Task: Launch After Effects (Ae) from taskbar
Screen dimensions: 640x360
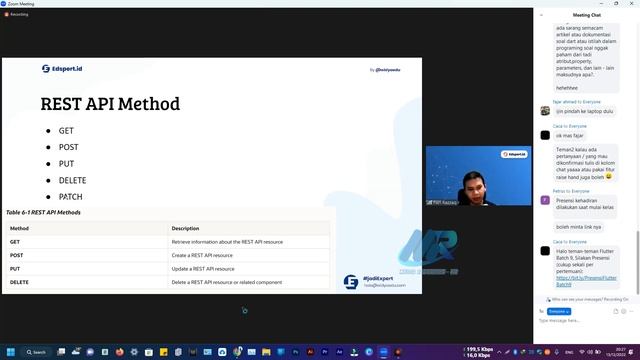Action: coord(340,352)
